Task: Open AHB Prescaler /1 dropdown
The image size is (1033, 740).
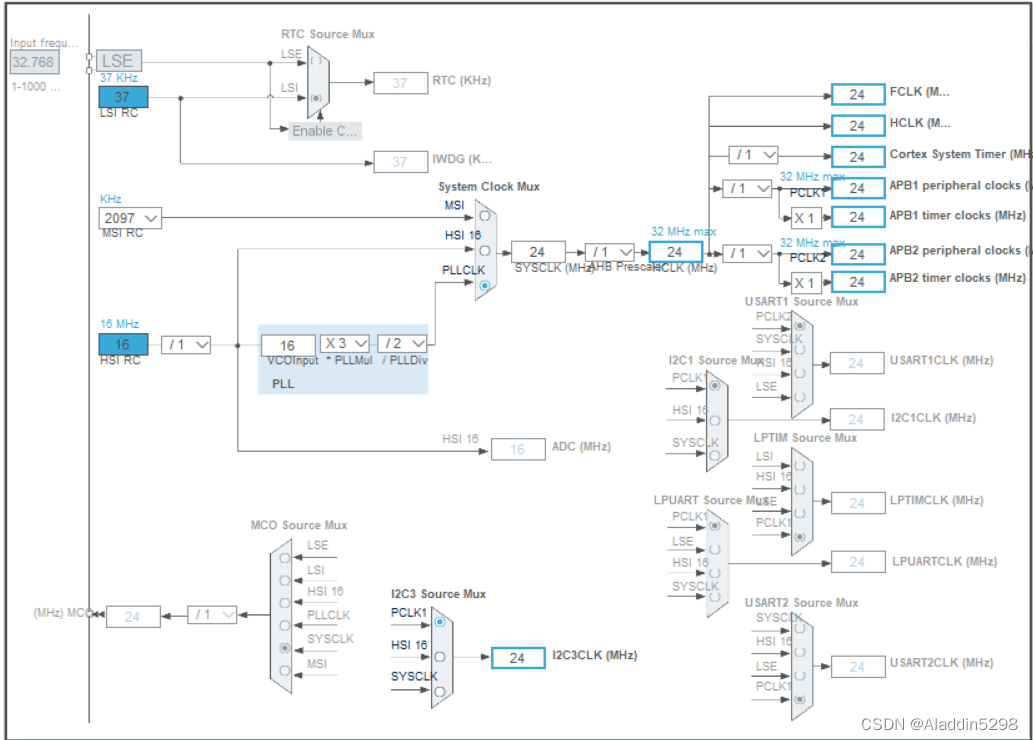Action: 610,252
